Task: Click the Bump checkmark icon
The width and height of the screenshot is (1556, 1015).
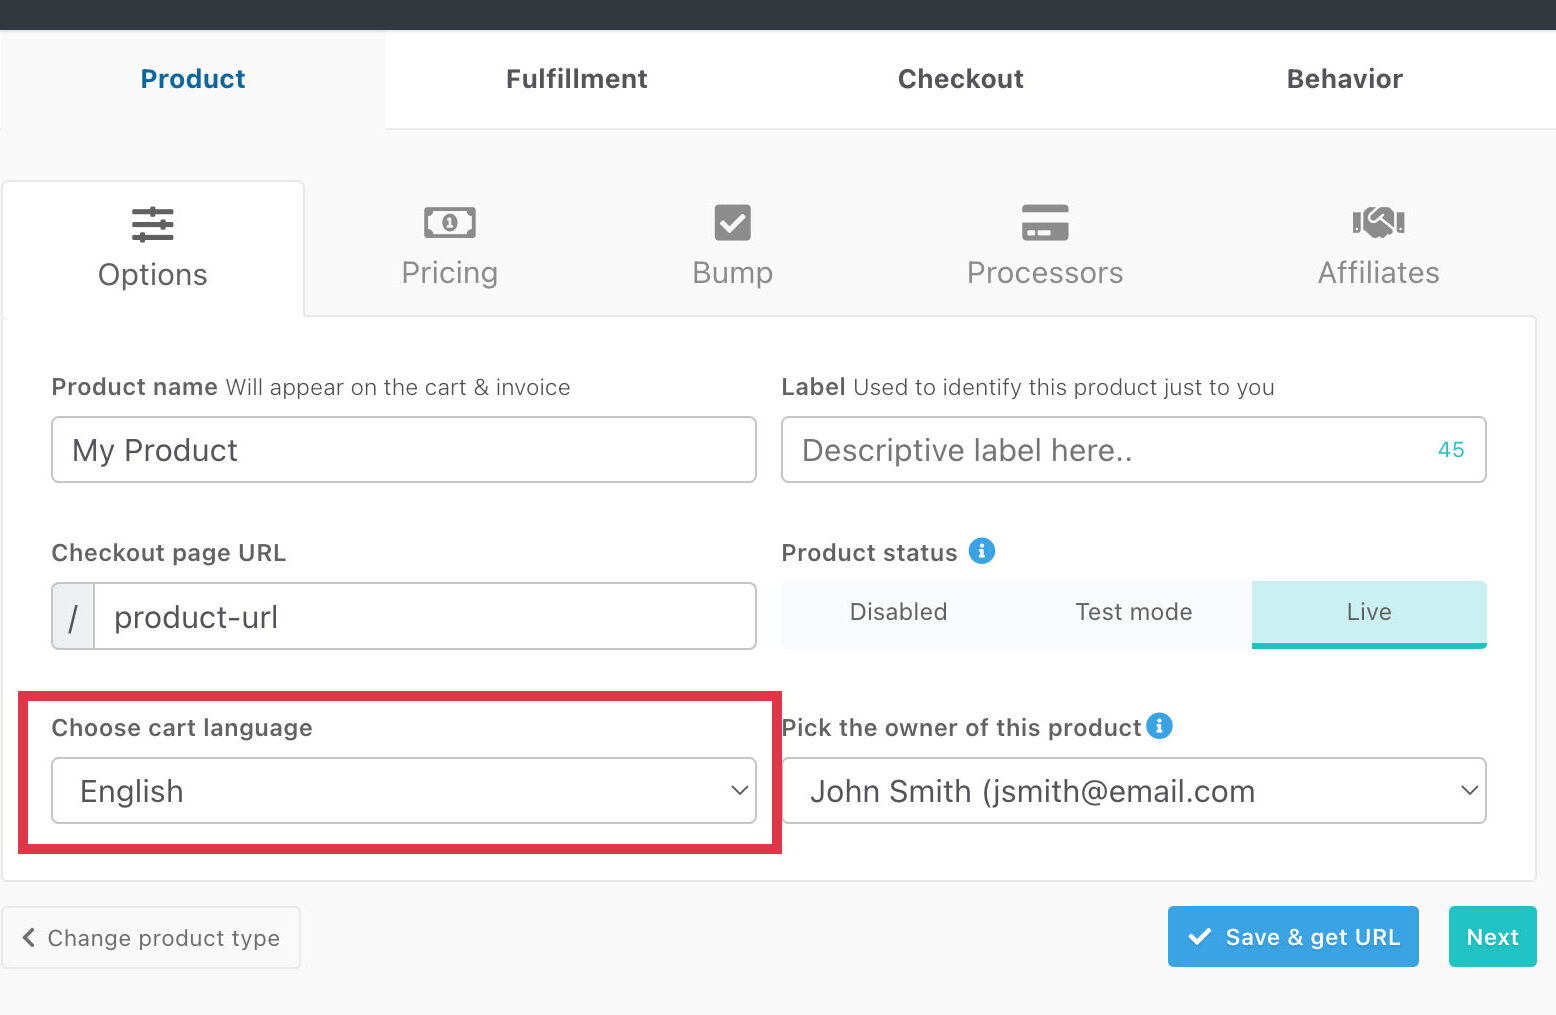Action: click(732, 222)
